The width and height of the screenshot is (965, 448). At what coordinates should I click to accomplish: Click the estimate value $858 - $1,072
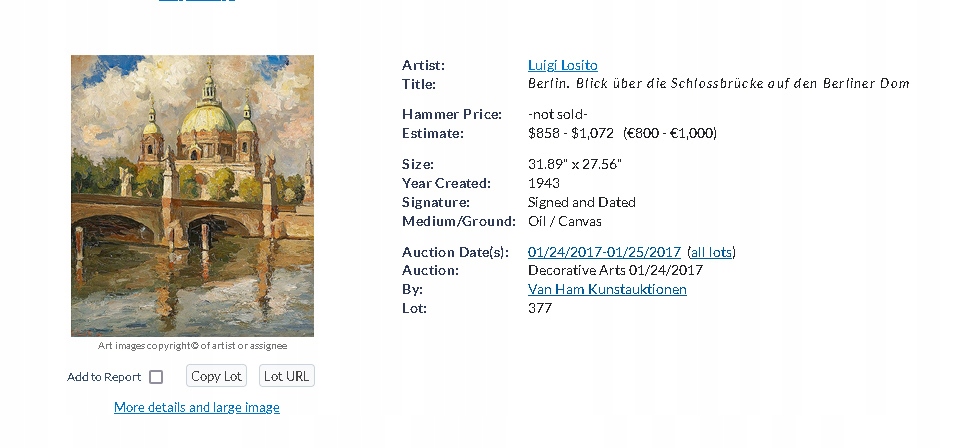point(570,133)
